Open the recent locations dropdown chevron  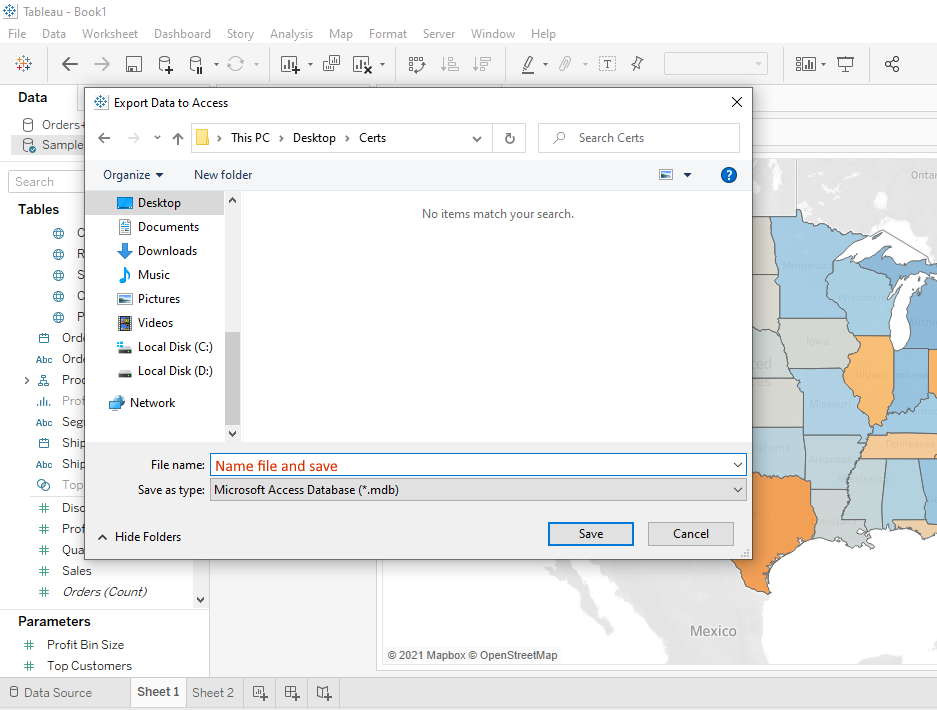(x=157, y=137)
